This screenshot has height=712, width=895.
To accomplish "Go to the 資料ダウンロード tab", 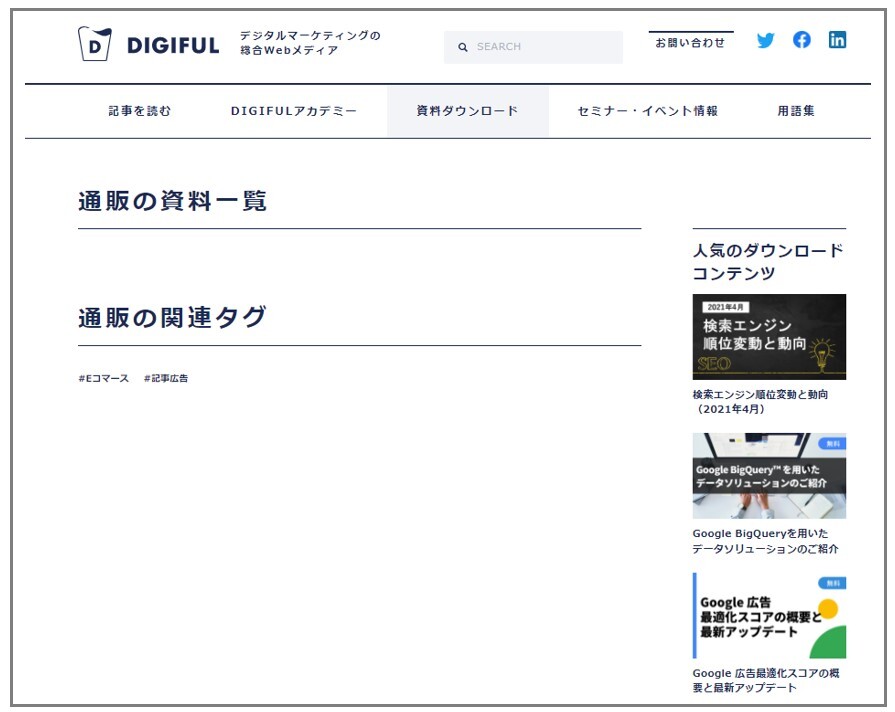I will click(468, 111).
